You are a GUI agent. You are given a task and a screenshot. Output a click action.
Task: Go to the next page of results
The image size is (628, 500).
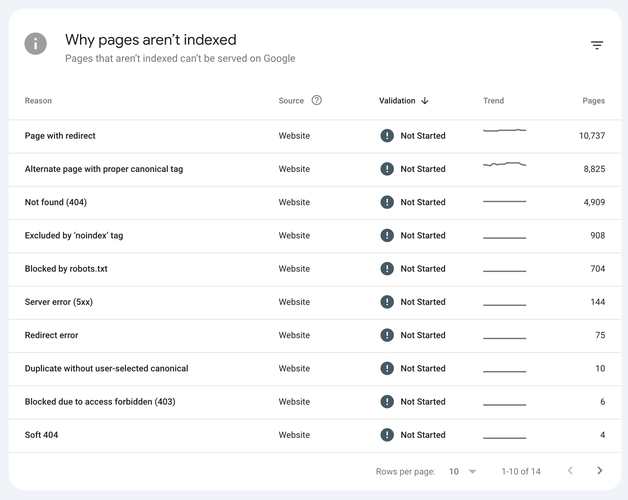(599, 471)
